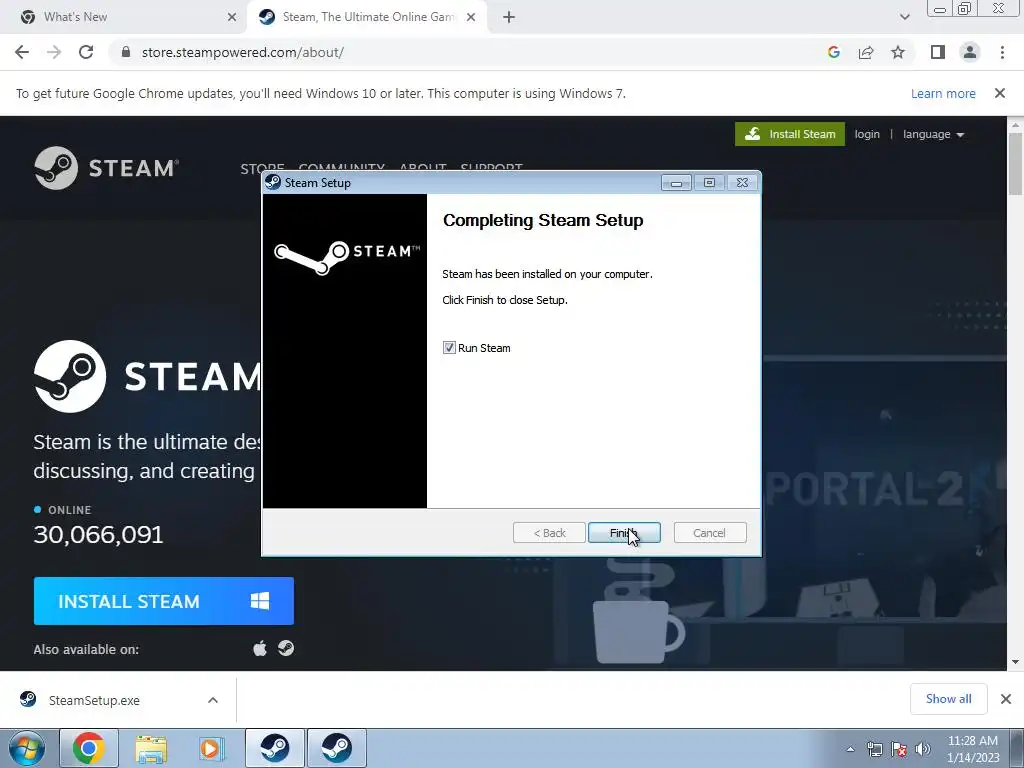This screenshot has width=1024, height=768.
Task: Go forward in browser history
Action: tap(54, 52)
